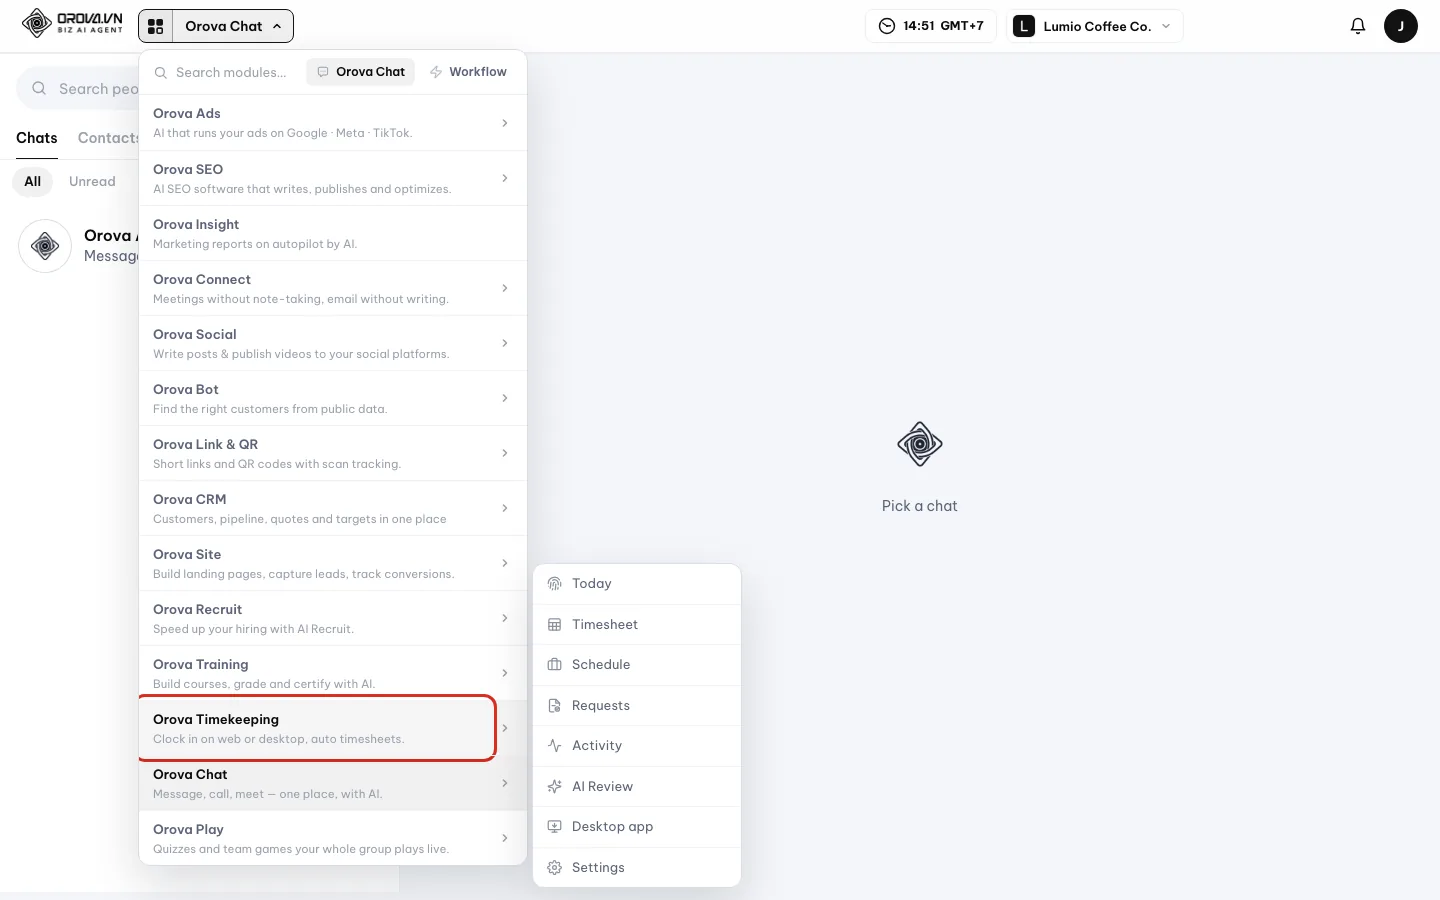Click the fingerprint icon beside Today
The height and width of the screenshot is (900, 1440).
coord(555,584)
